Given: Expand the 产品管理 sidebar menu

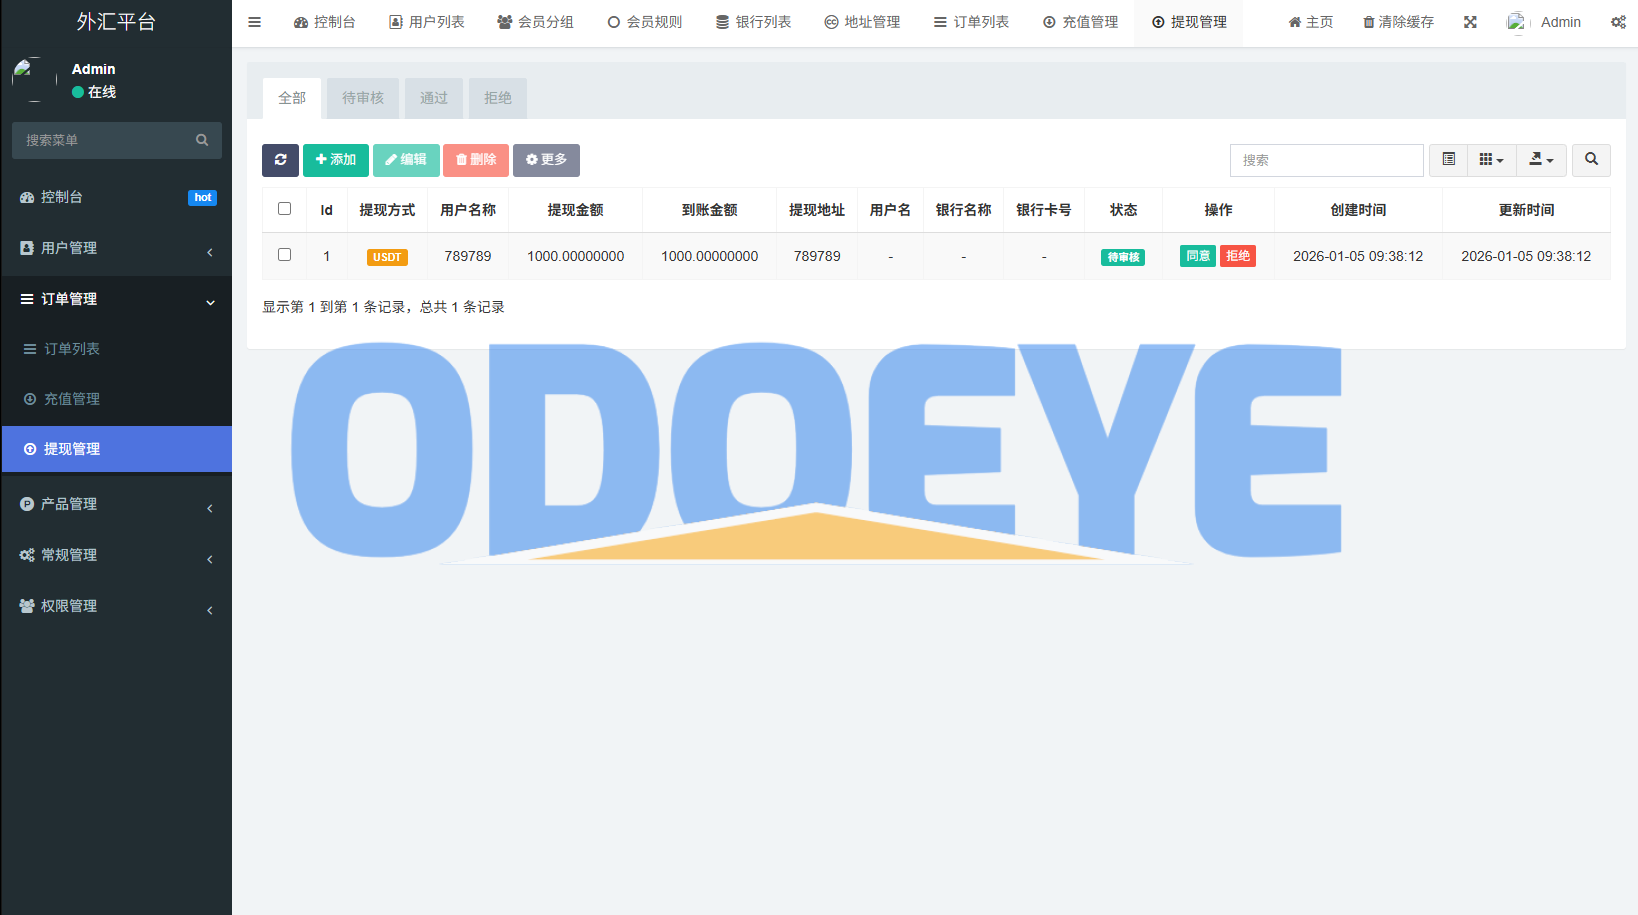Looking at the screenshot, I should pos(116,504).
